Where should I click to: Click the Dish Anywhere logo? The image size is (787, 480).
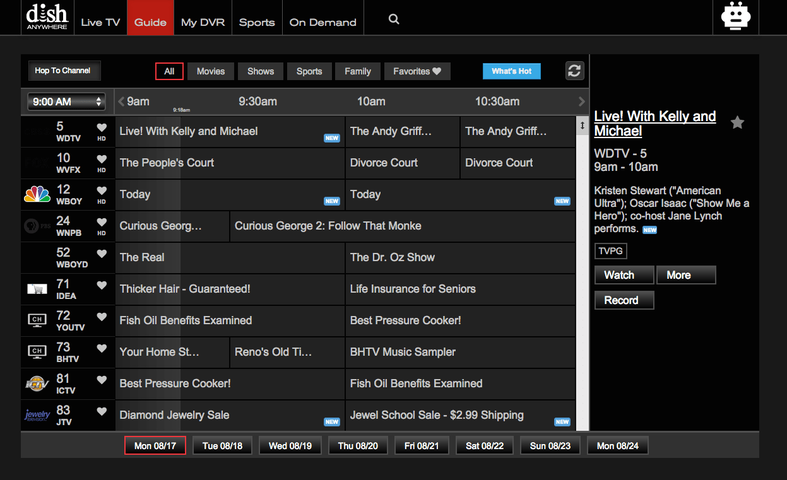click(47, 17)
